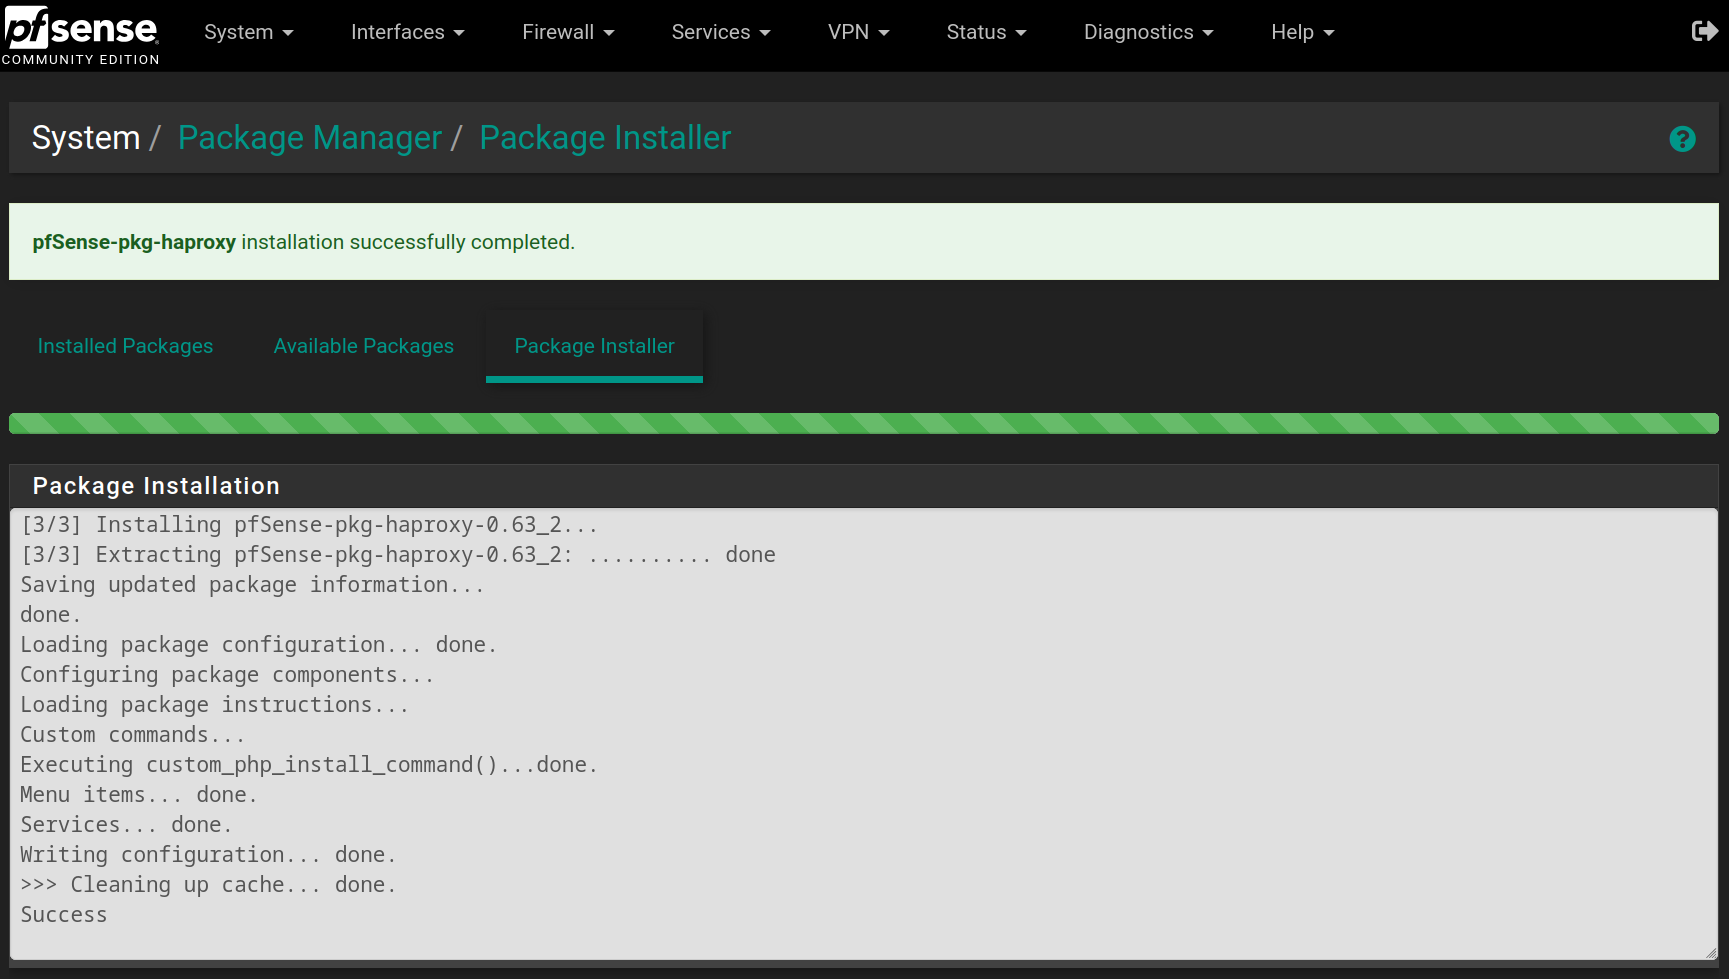Follow the Package Manager breadcrumb link
The image size is (1729, 979).
point(310,138)
